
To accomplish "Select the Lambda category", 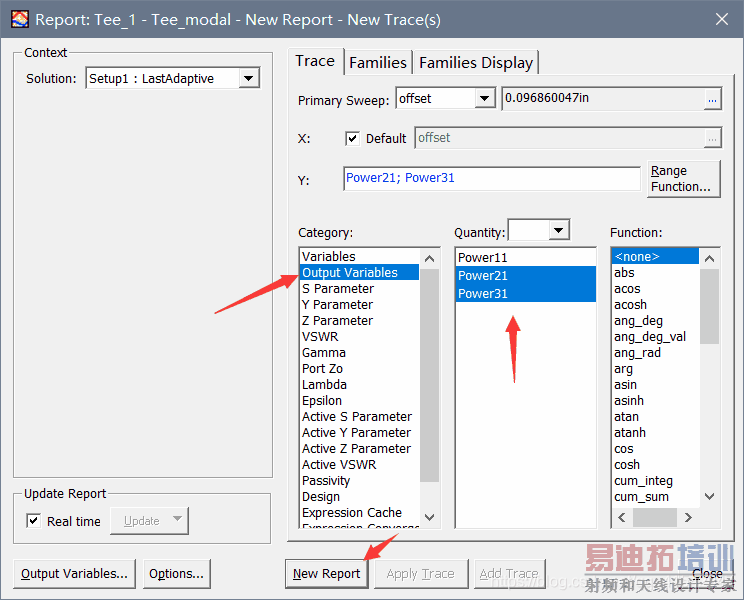I will click(x=360, y=385).
